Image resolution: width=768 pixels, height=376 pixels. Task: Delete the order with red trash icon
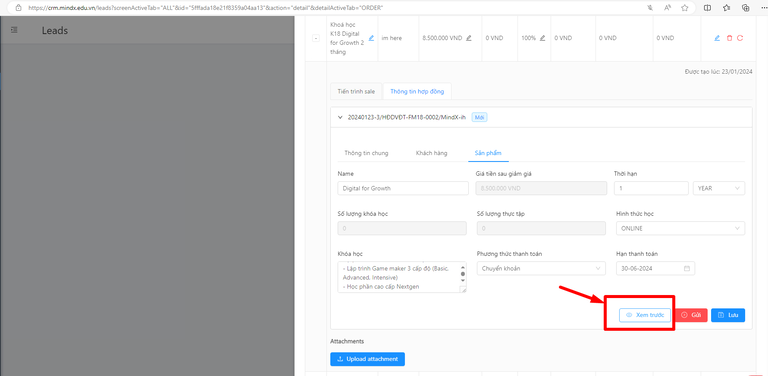pyautogui.click(x=729, y=38)
